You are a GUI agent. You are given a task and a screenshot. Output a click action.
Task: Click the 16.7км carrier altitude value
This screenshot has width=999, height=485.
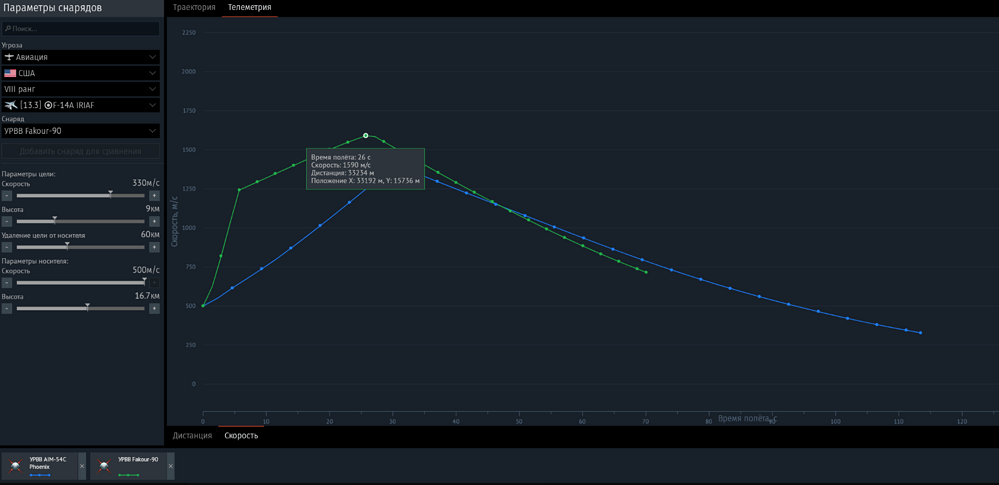146,296
